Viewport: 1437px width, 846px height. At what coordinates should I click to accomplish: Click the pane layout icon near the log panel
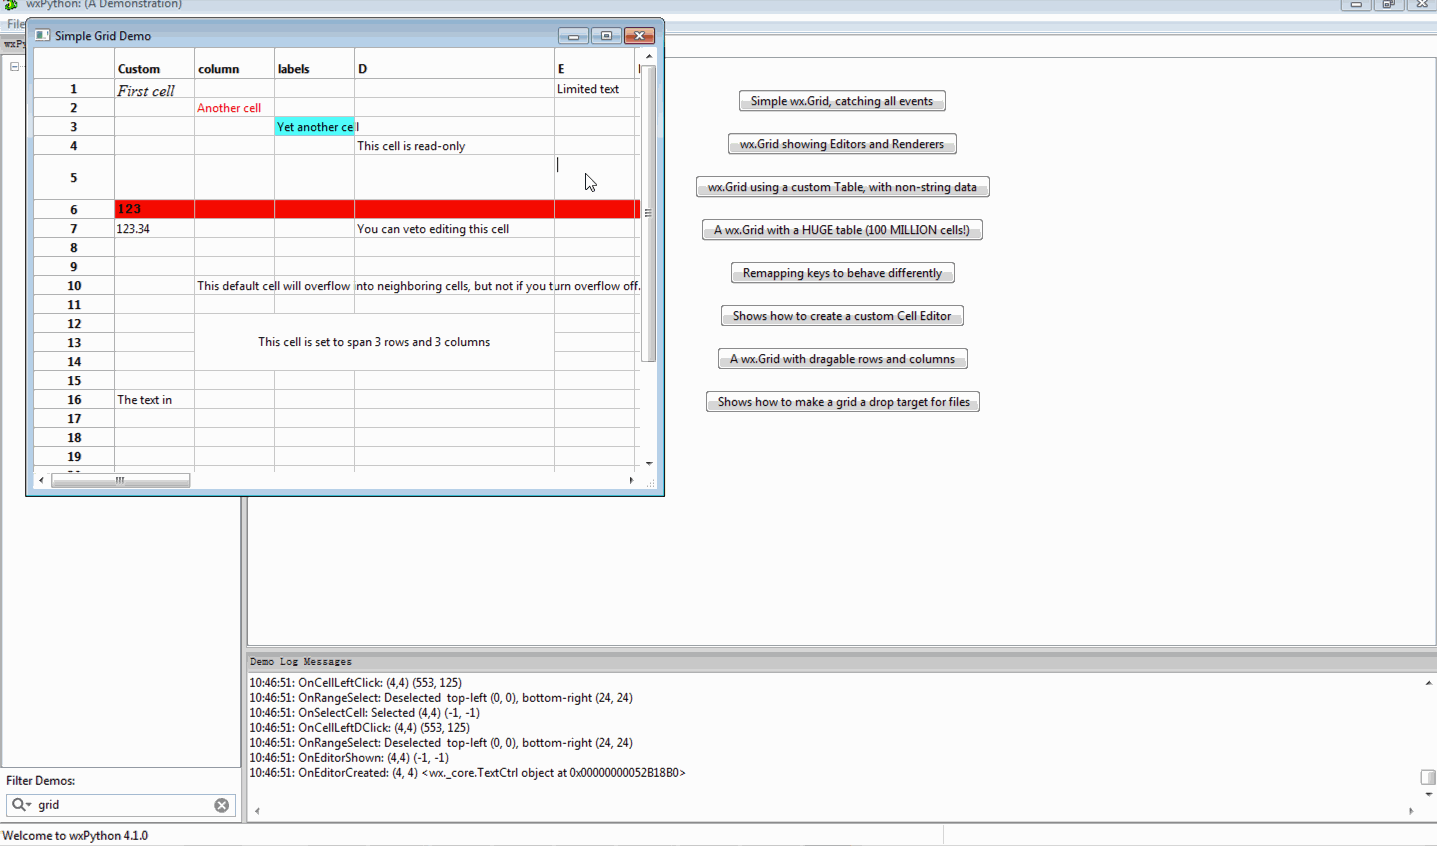click(1428, 777)
